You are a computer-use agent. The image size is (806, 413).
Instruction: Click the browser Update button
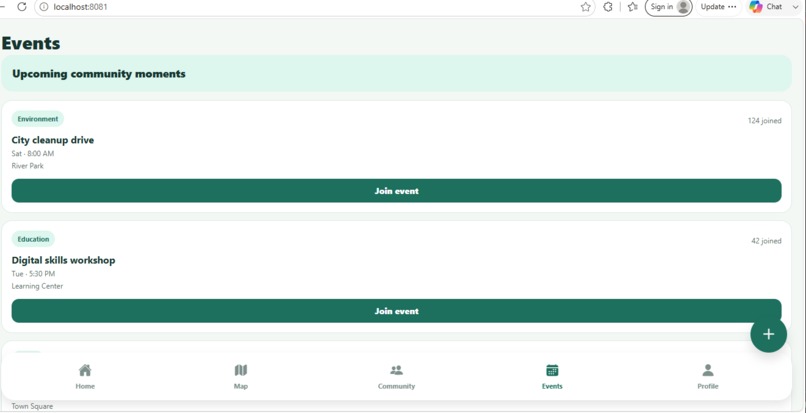[x=719, y=7]
